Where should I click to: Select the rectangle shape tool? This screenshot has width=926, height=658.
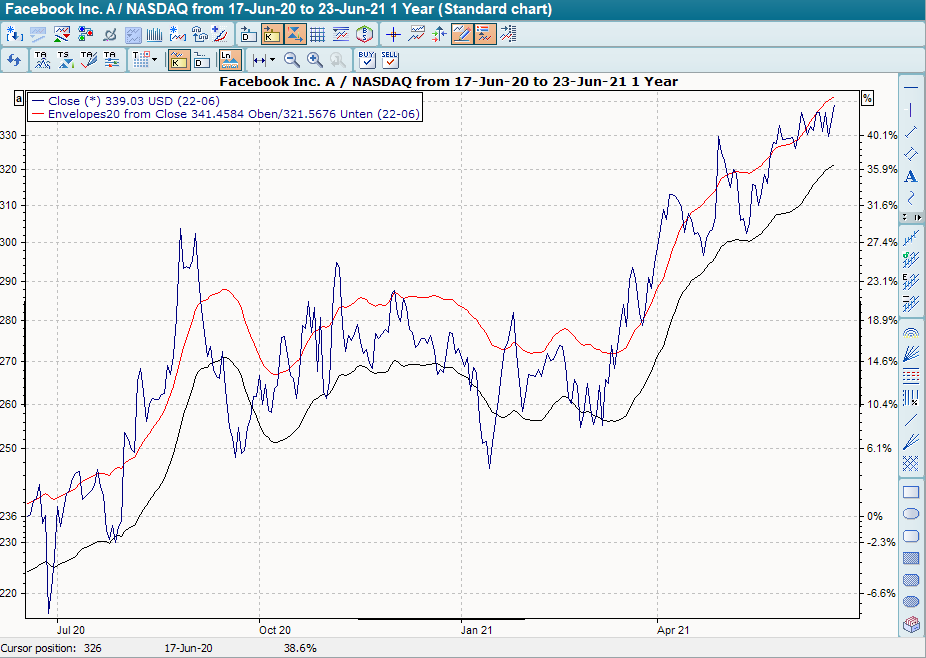[x=911, y=492]
